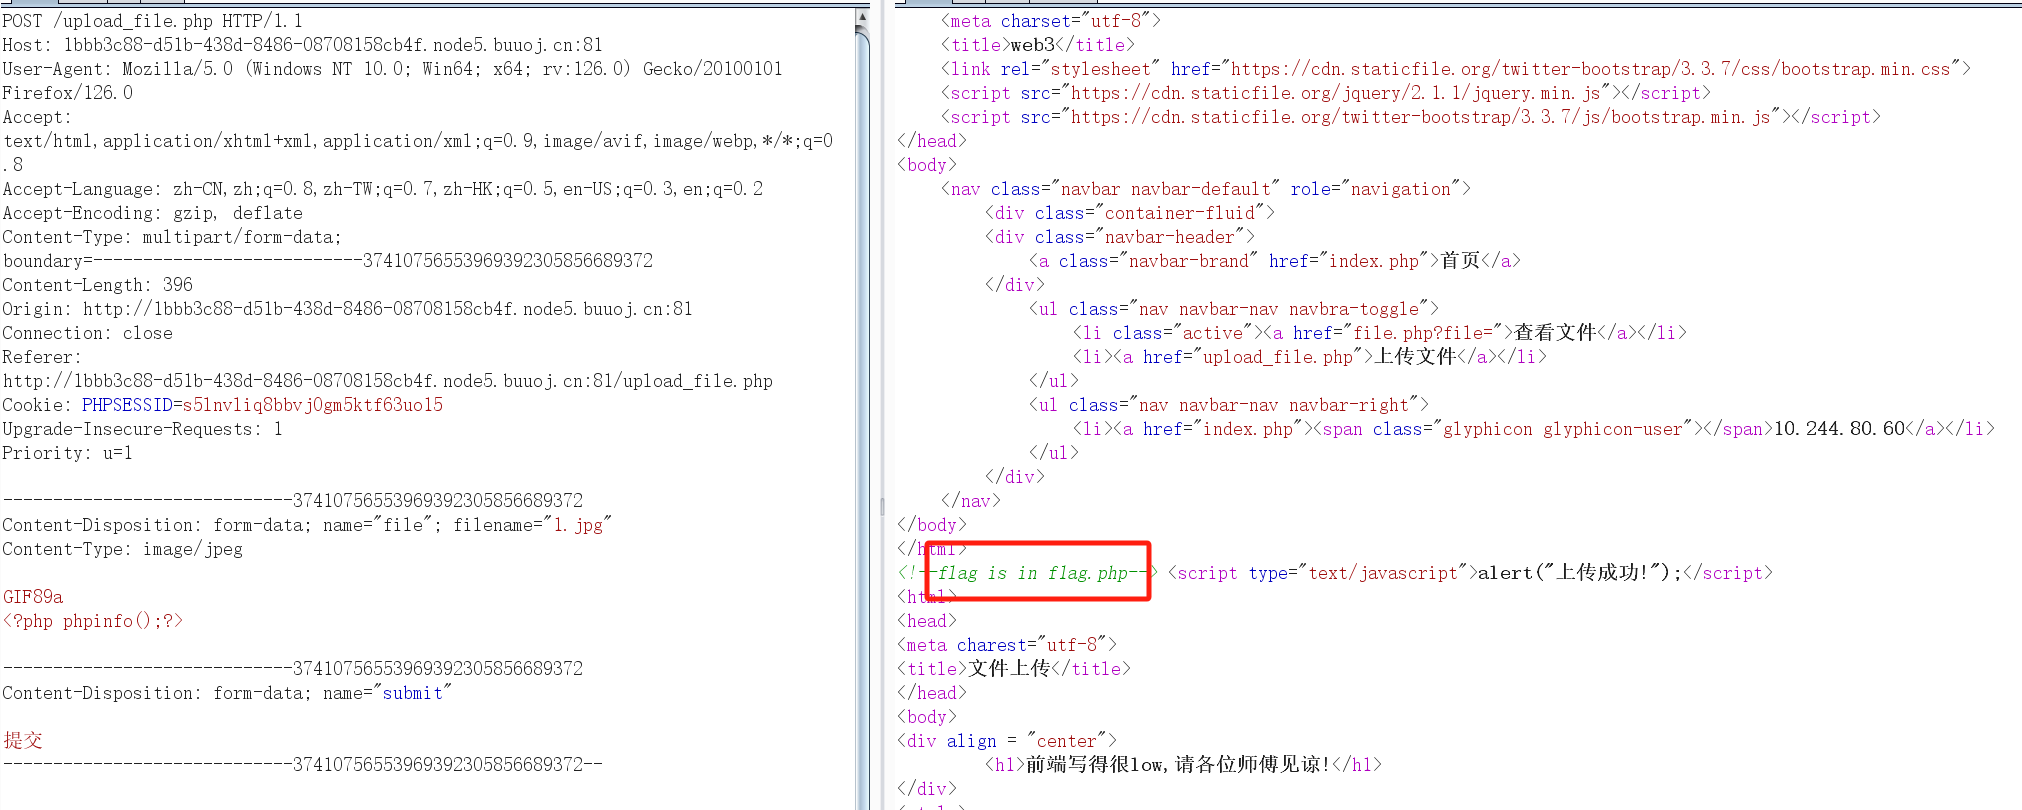Screen dimensions: 2022x810
Task: Click the nav 'navbar navbar-default' line
Action: [1205, 189]
